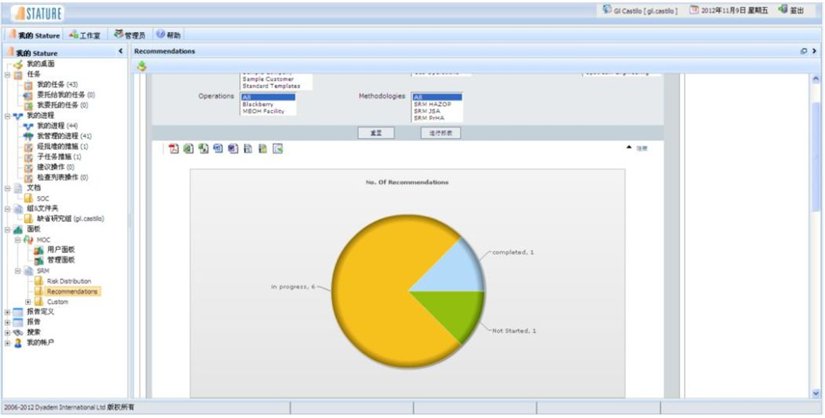
Task: Select SRM JSA methodology
Action: point(437,111)
